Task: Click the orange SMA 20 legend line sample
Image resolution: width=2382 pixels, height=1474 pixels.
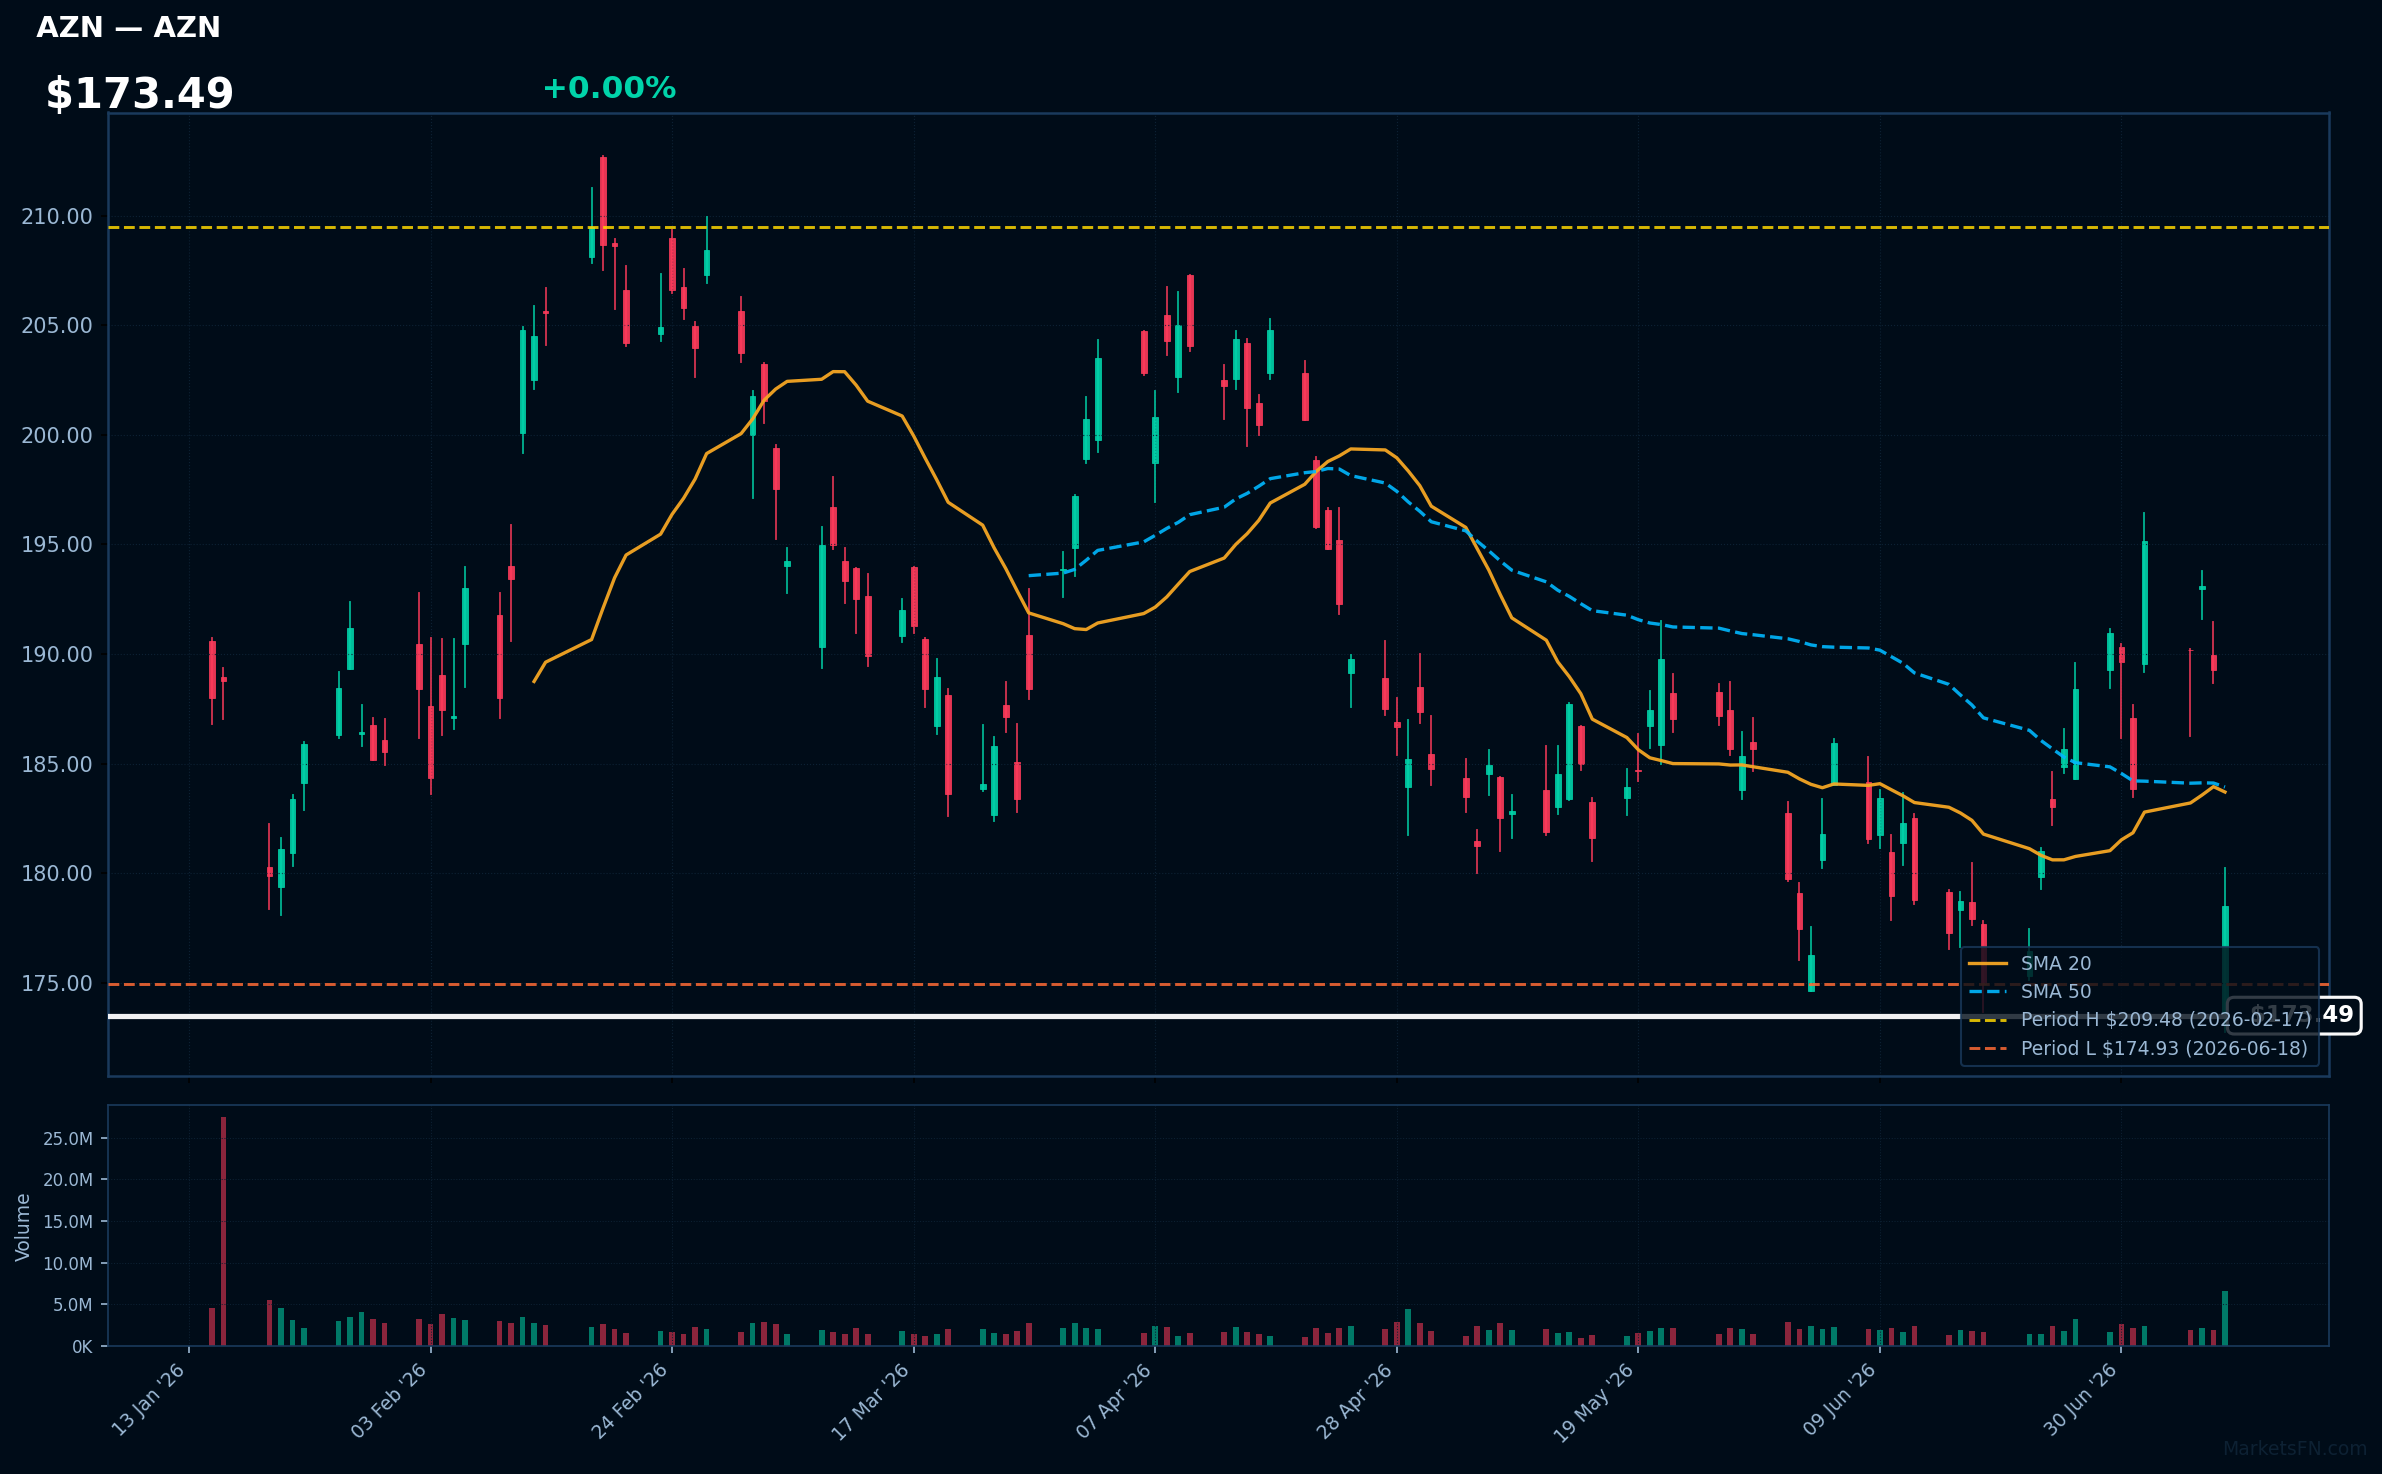Action: tap(1988, 963)
